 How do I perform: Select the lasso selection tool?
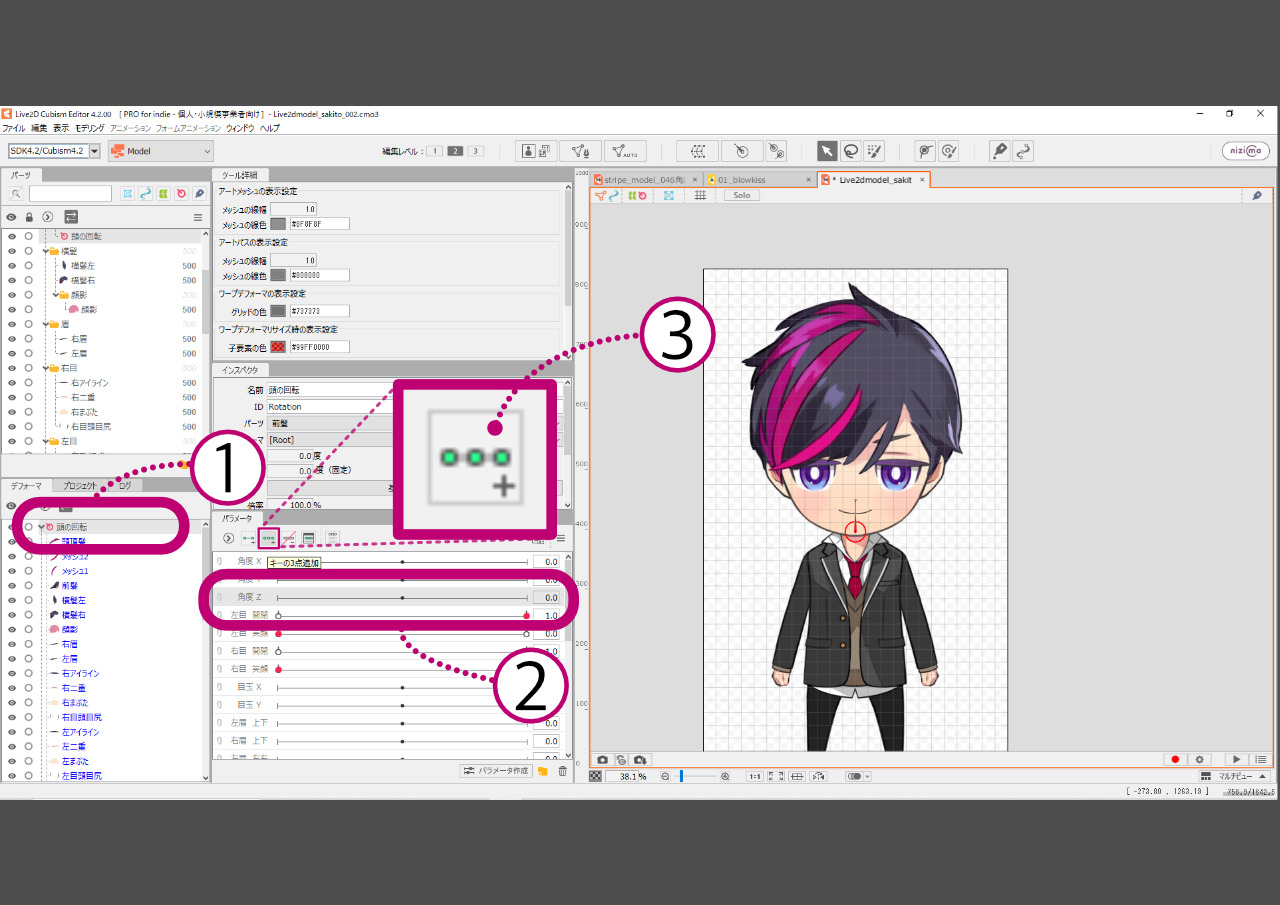[851, 151]
